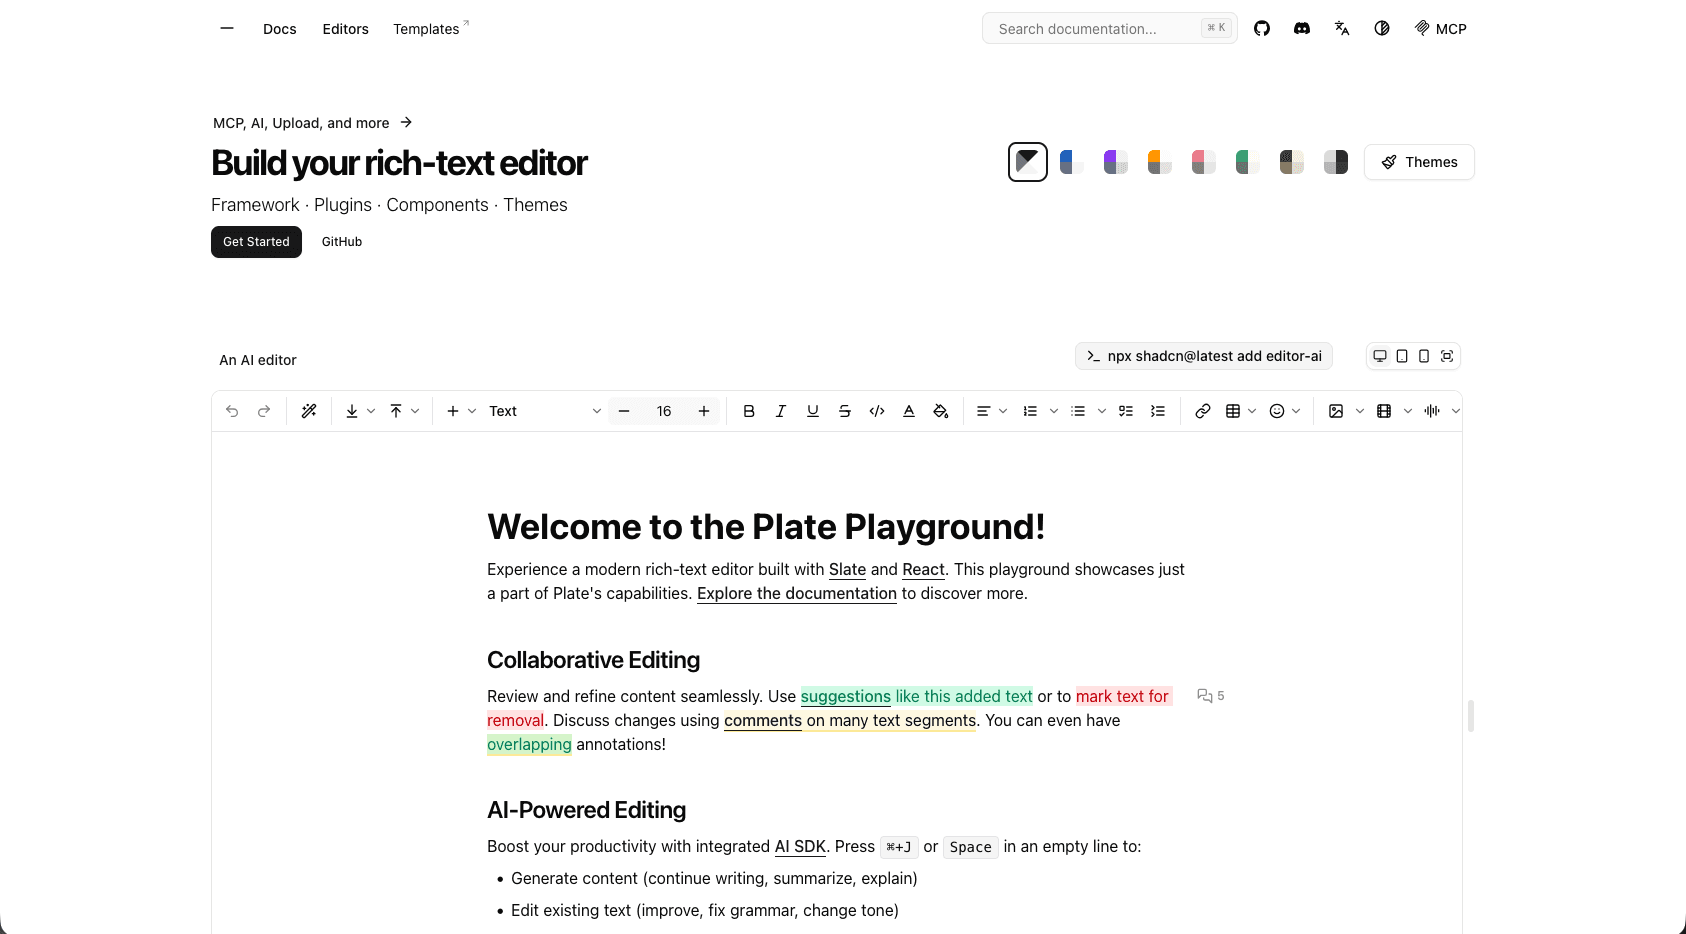
Task: Open the Editors nav item
Action: pyautogui.click(x=346, y=29)
